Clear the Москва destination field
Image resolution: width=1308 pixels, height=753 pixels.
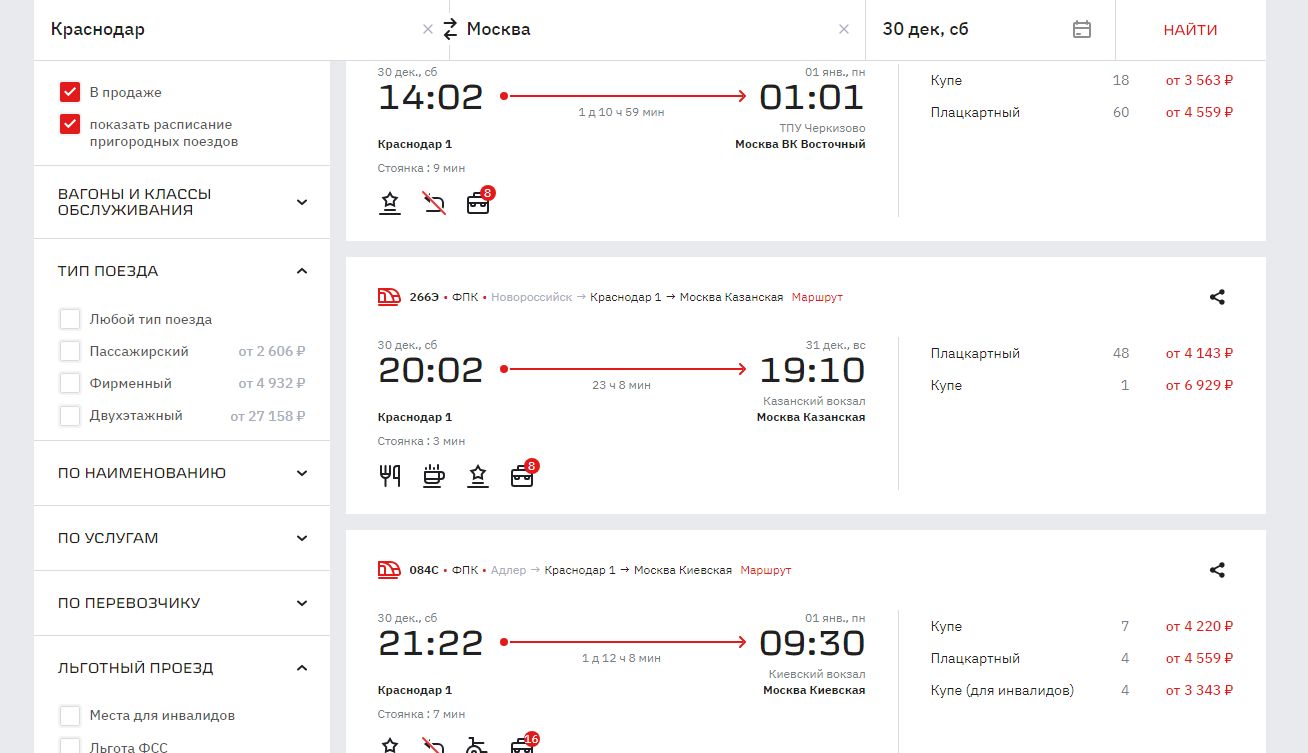[844, 29]
